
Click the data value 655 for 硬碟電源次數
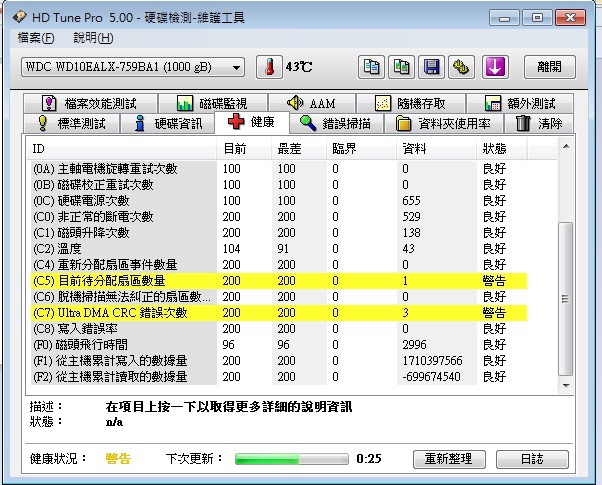[411, 200]
